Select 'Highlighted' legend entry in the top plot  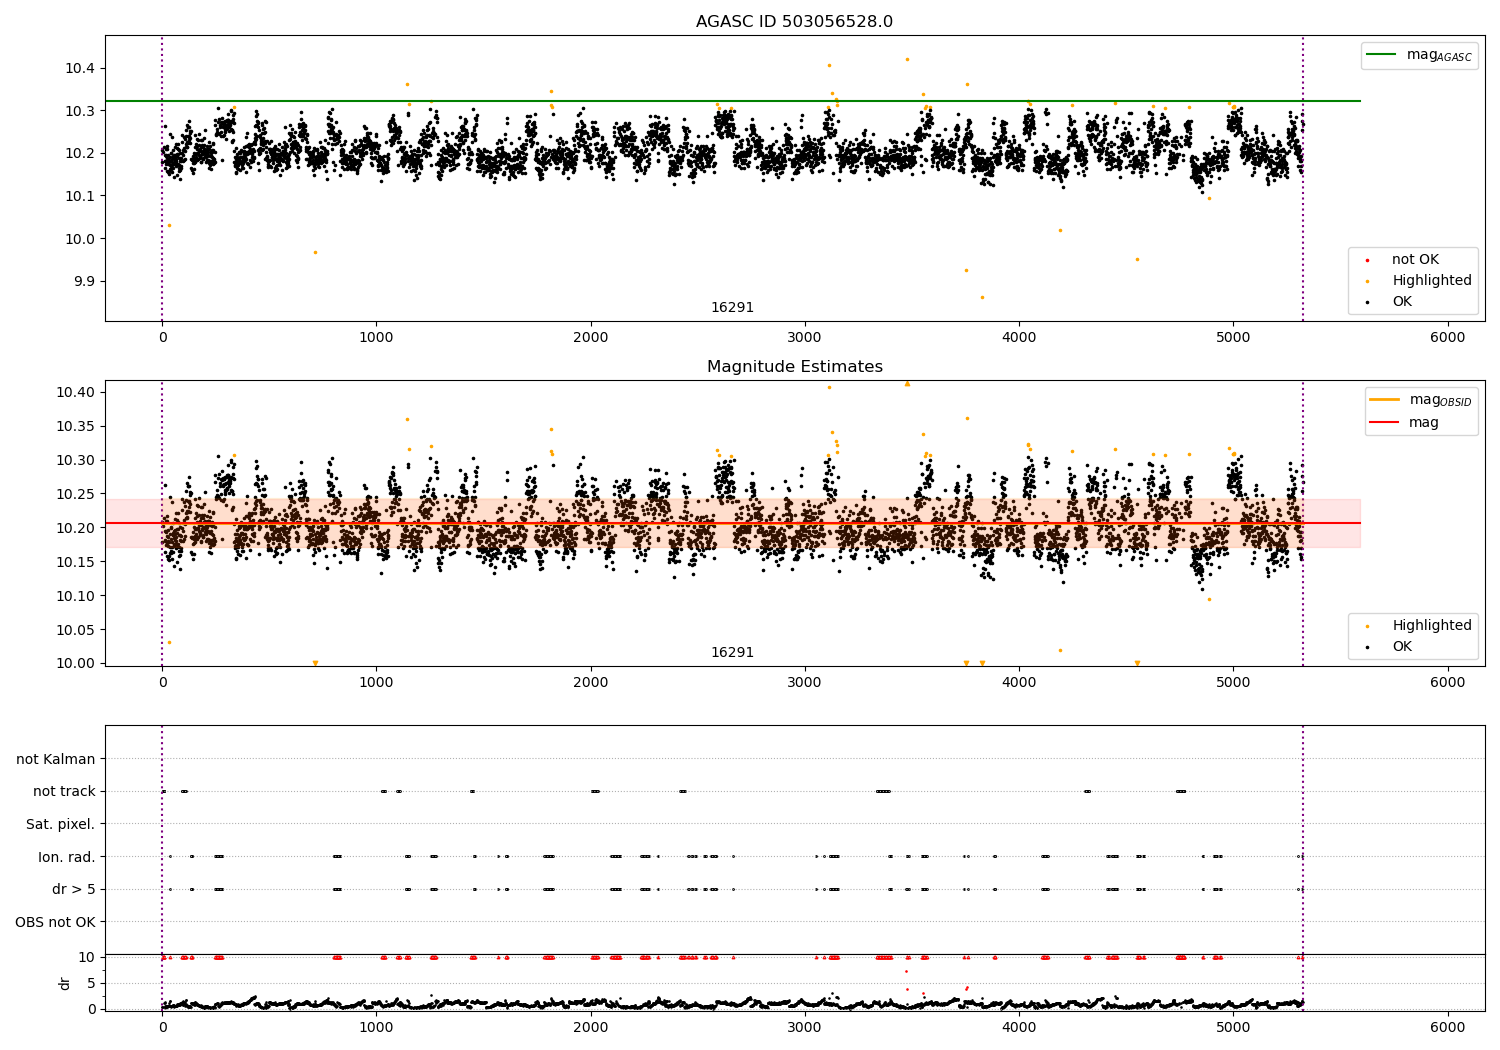[1432, 281]
